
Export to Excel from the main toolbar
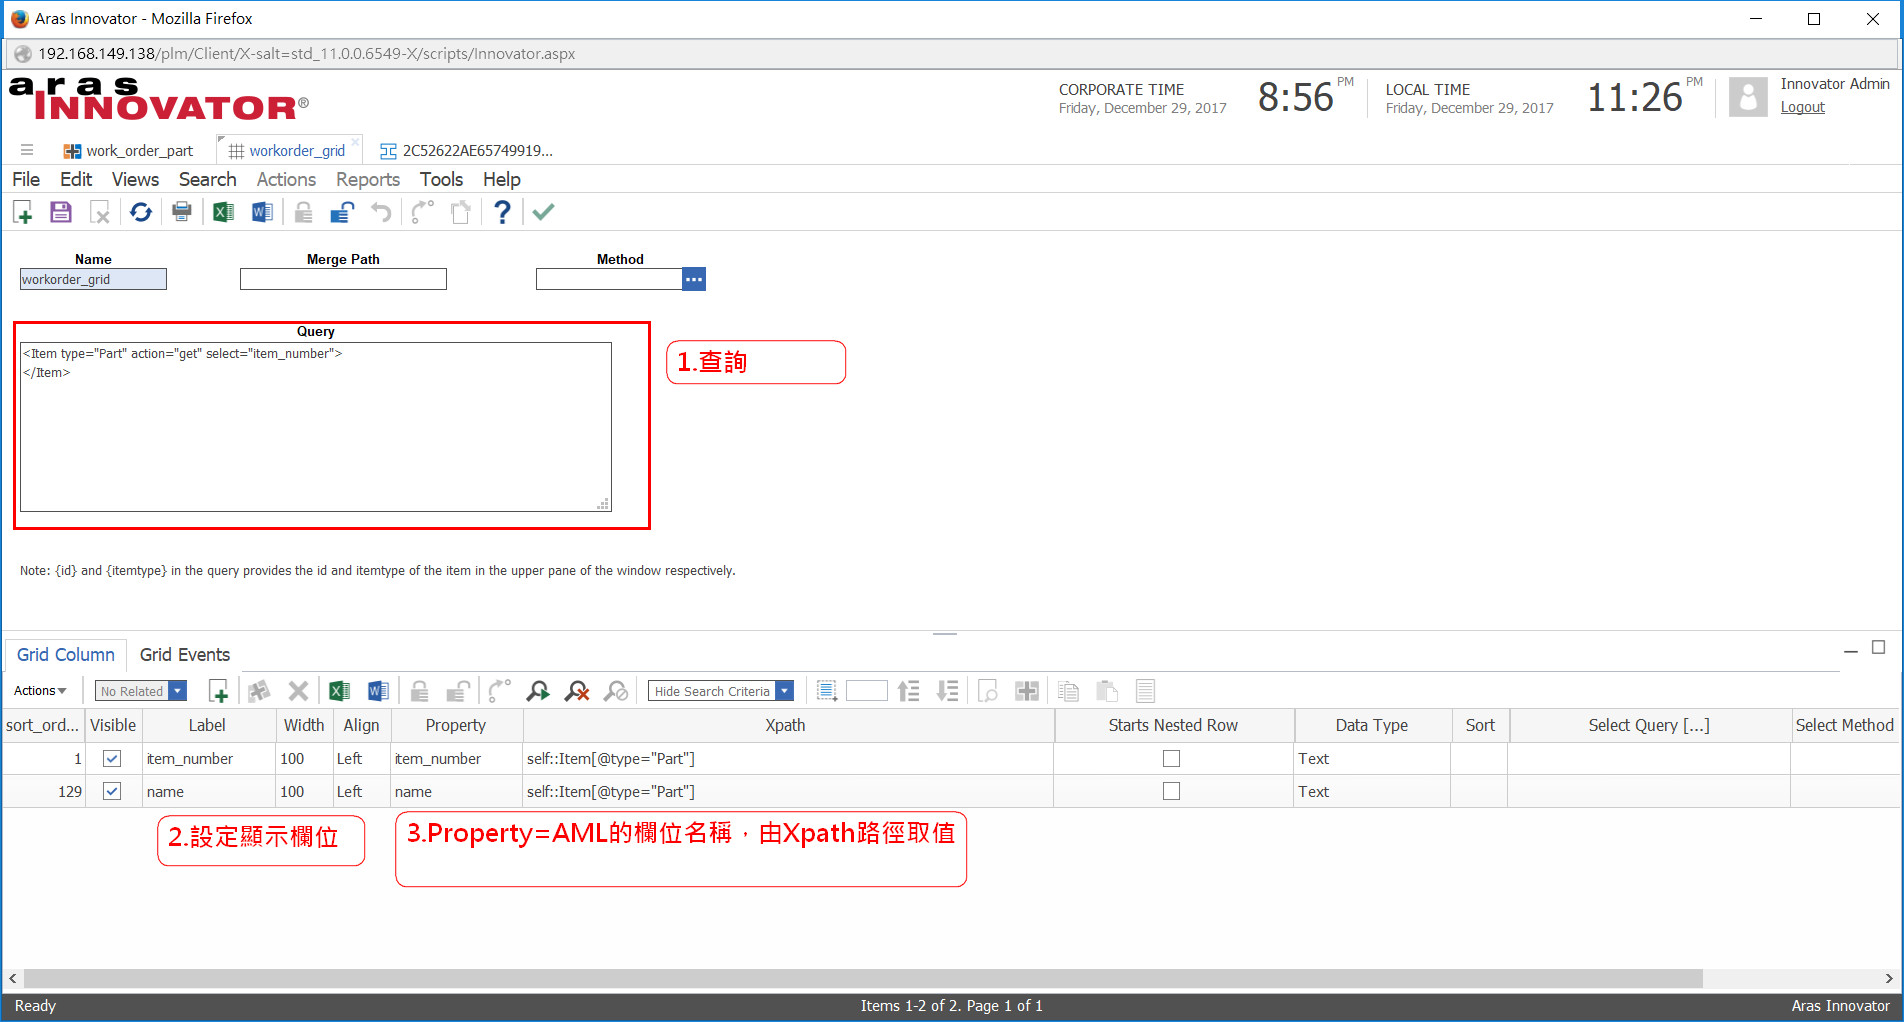click(x=223, y=212)
